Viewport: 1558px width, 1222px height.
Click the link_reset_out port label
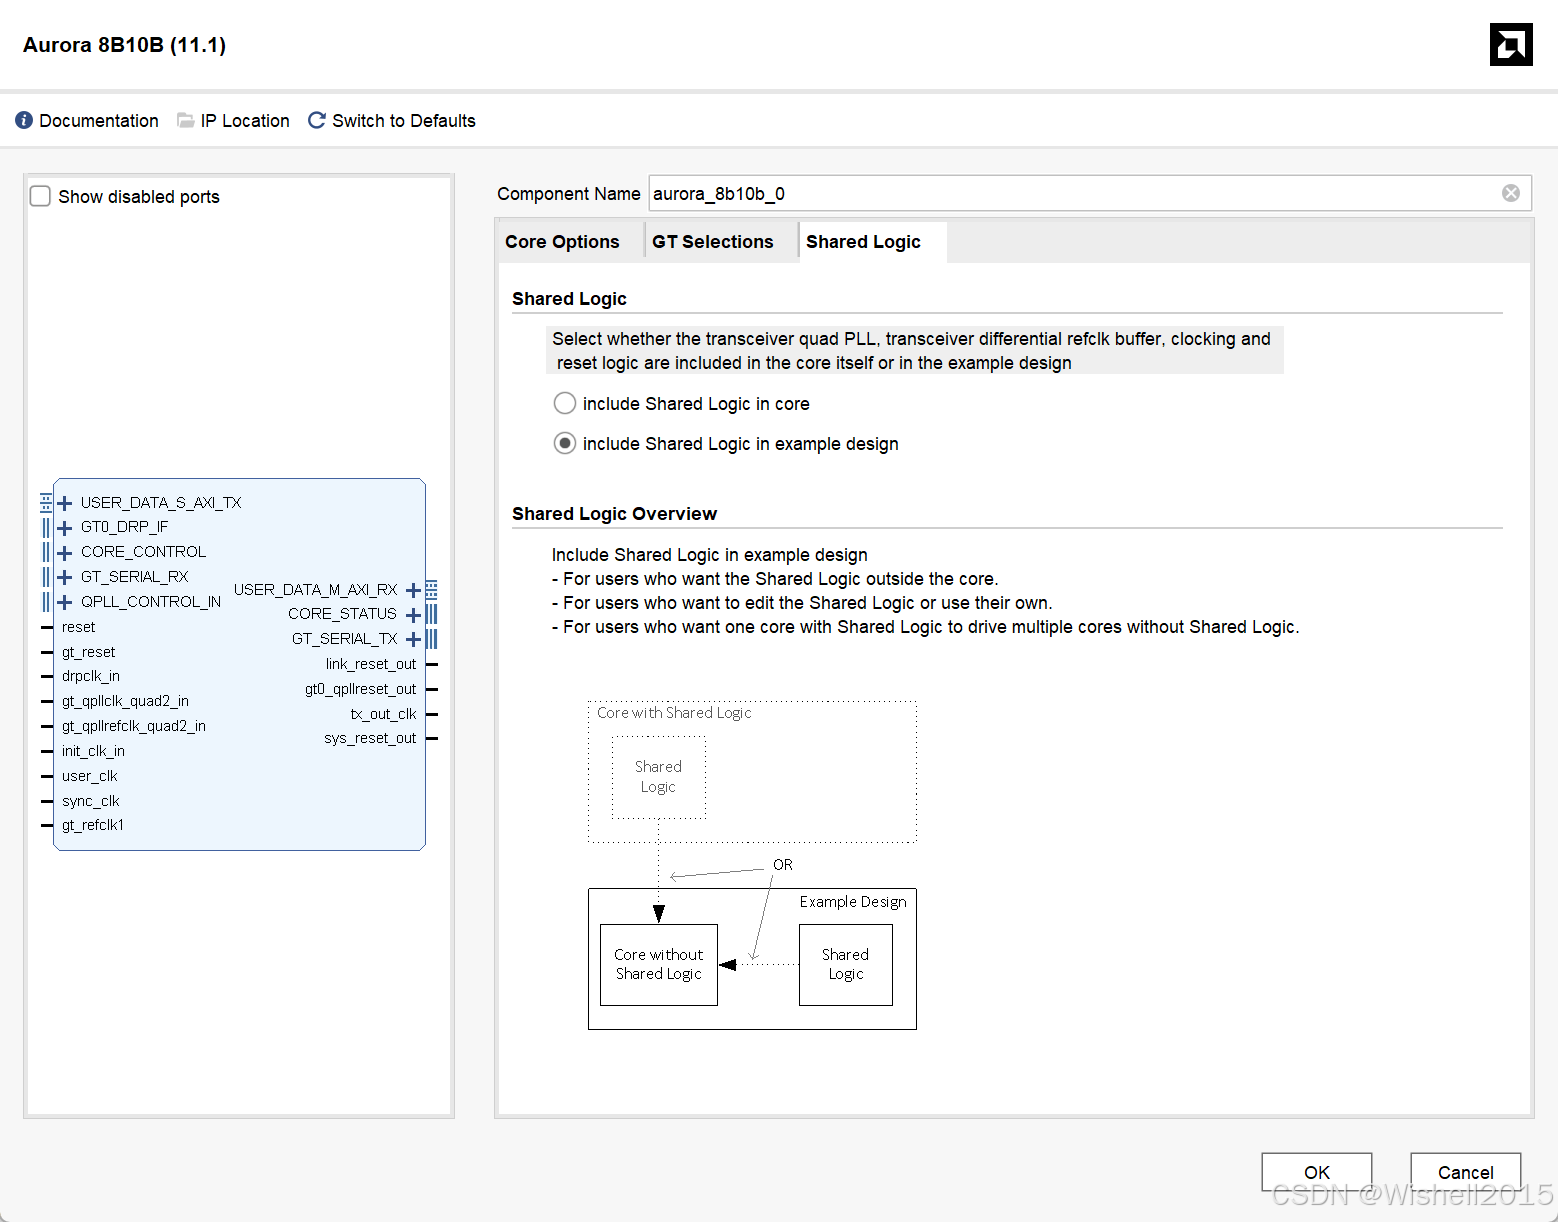[371, 664]
